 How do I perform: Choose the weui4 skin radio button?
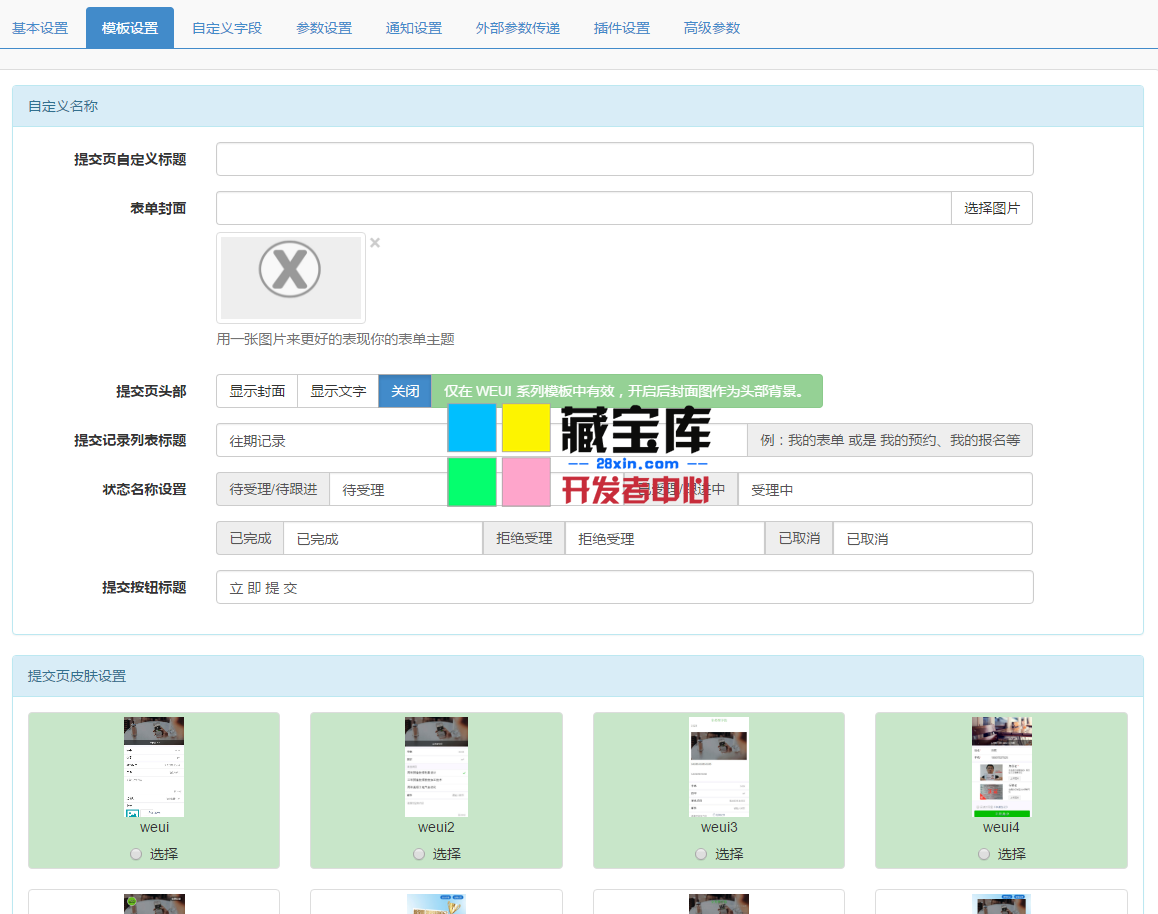point(984,854)
